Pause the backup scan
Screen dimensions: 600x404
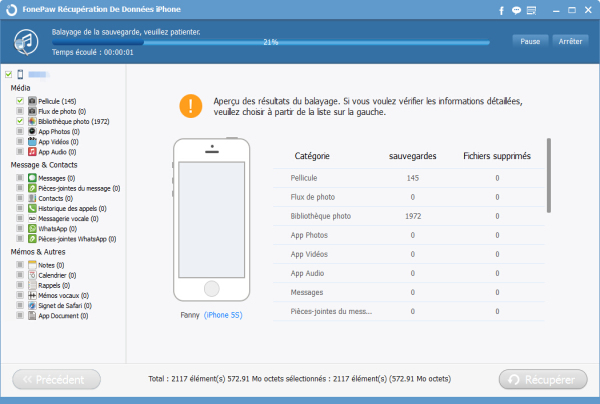click(530, 41)
